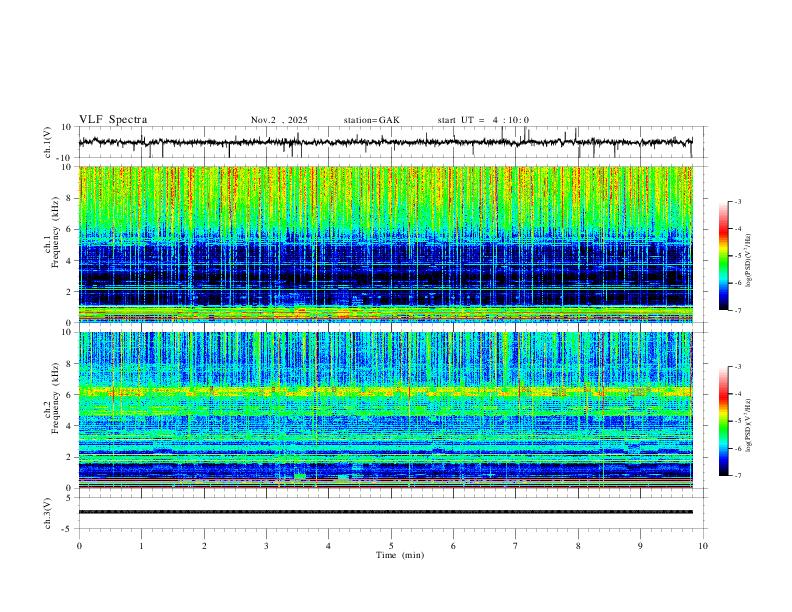Click the ch.1 spectrogram panel
The image size is (792, 612).
point(385,244)
